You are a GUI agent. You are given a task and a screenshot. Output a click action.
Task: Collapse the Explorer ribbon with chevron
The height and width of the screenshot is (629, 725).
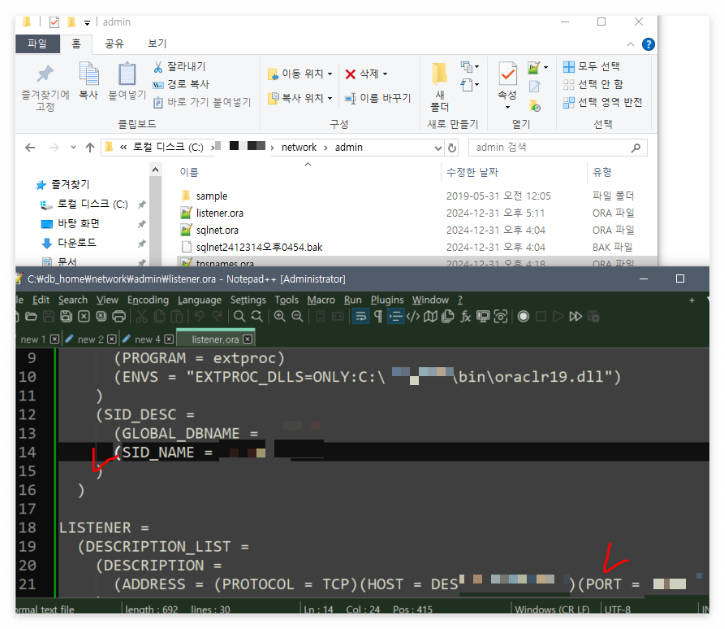coord(630,44)
